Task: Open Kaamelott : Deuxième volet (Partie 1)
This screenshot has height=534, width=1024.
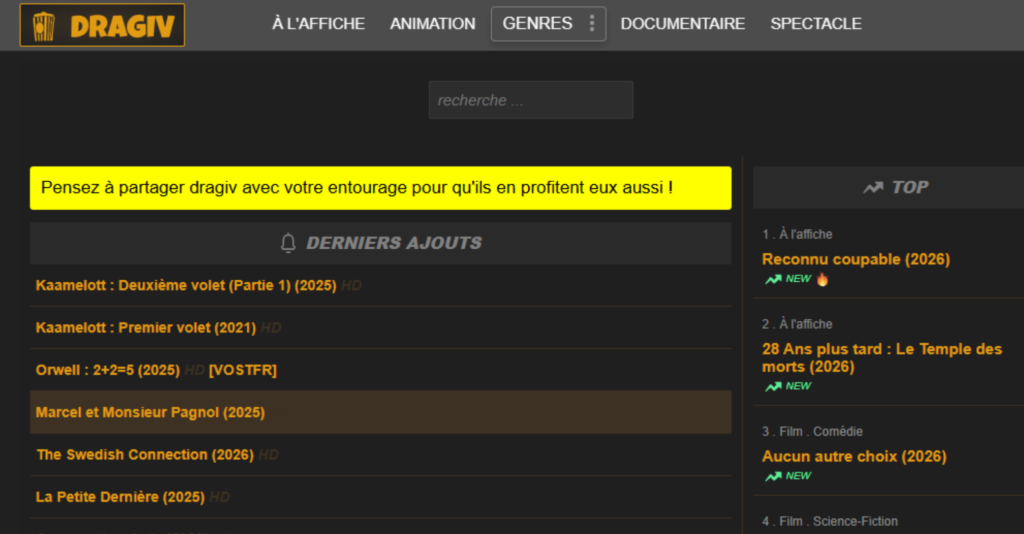Action: [x=186, y=285]
